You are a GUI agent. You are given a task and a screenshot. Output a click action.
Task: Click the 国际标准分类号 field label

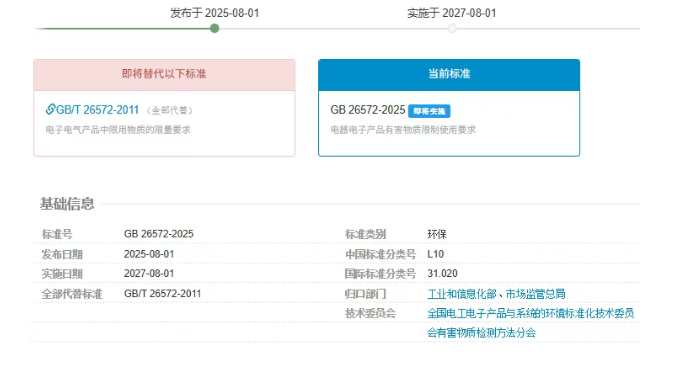click(380, 274)
